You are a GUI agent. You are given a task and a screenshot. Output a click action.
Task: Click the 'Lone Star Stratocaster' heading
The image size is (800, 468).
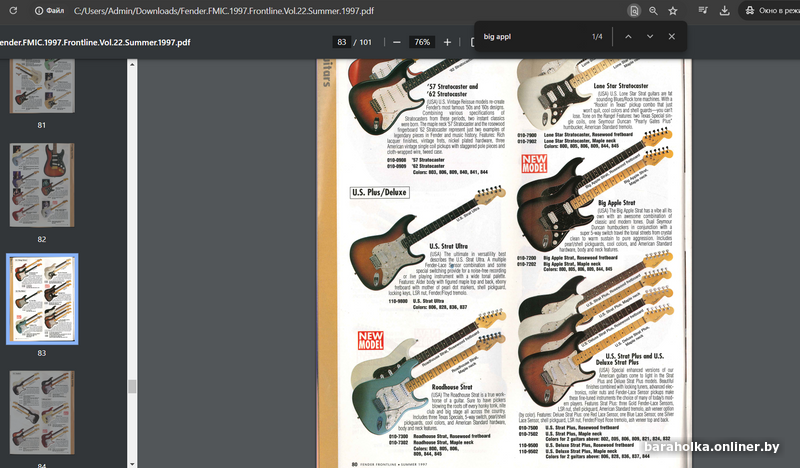621,86
